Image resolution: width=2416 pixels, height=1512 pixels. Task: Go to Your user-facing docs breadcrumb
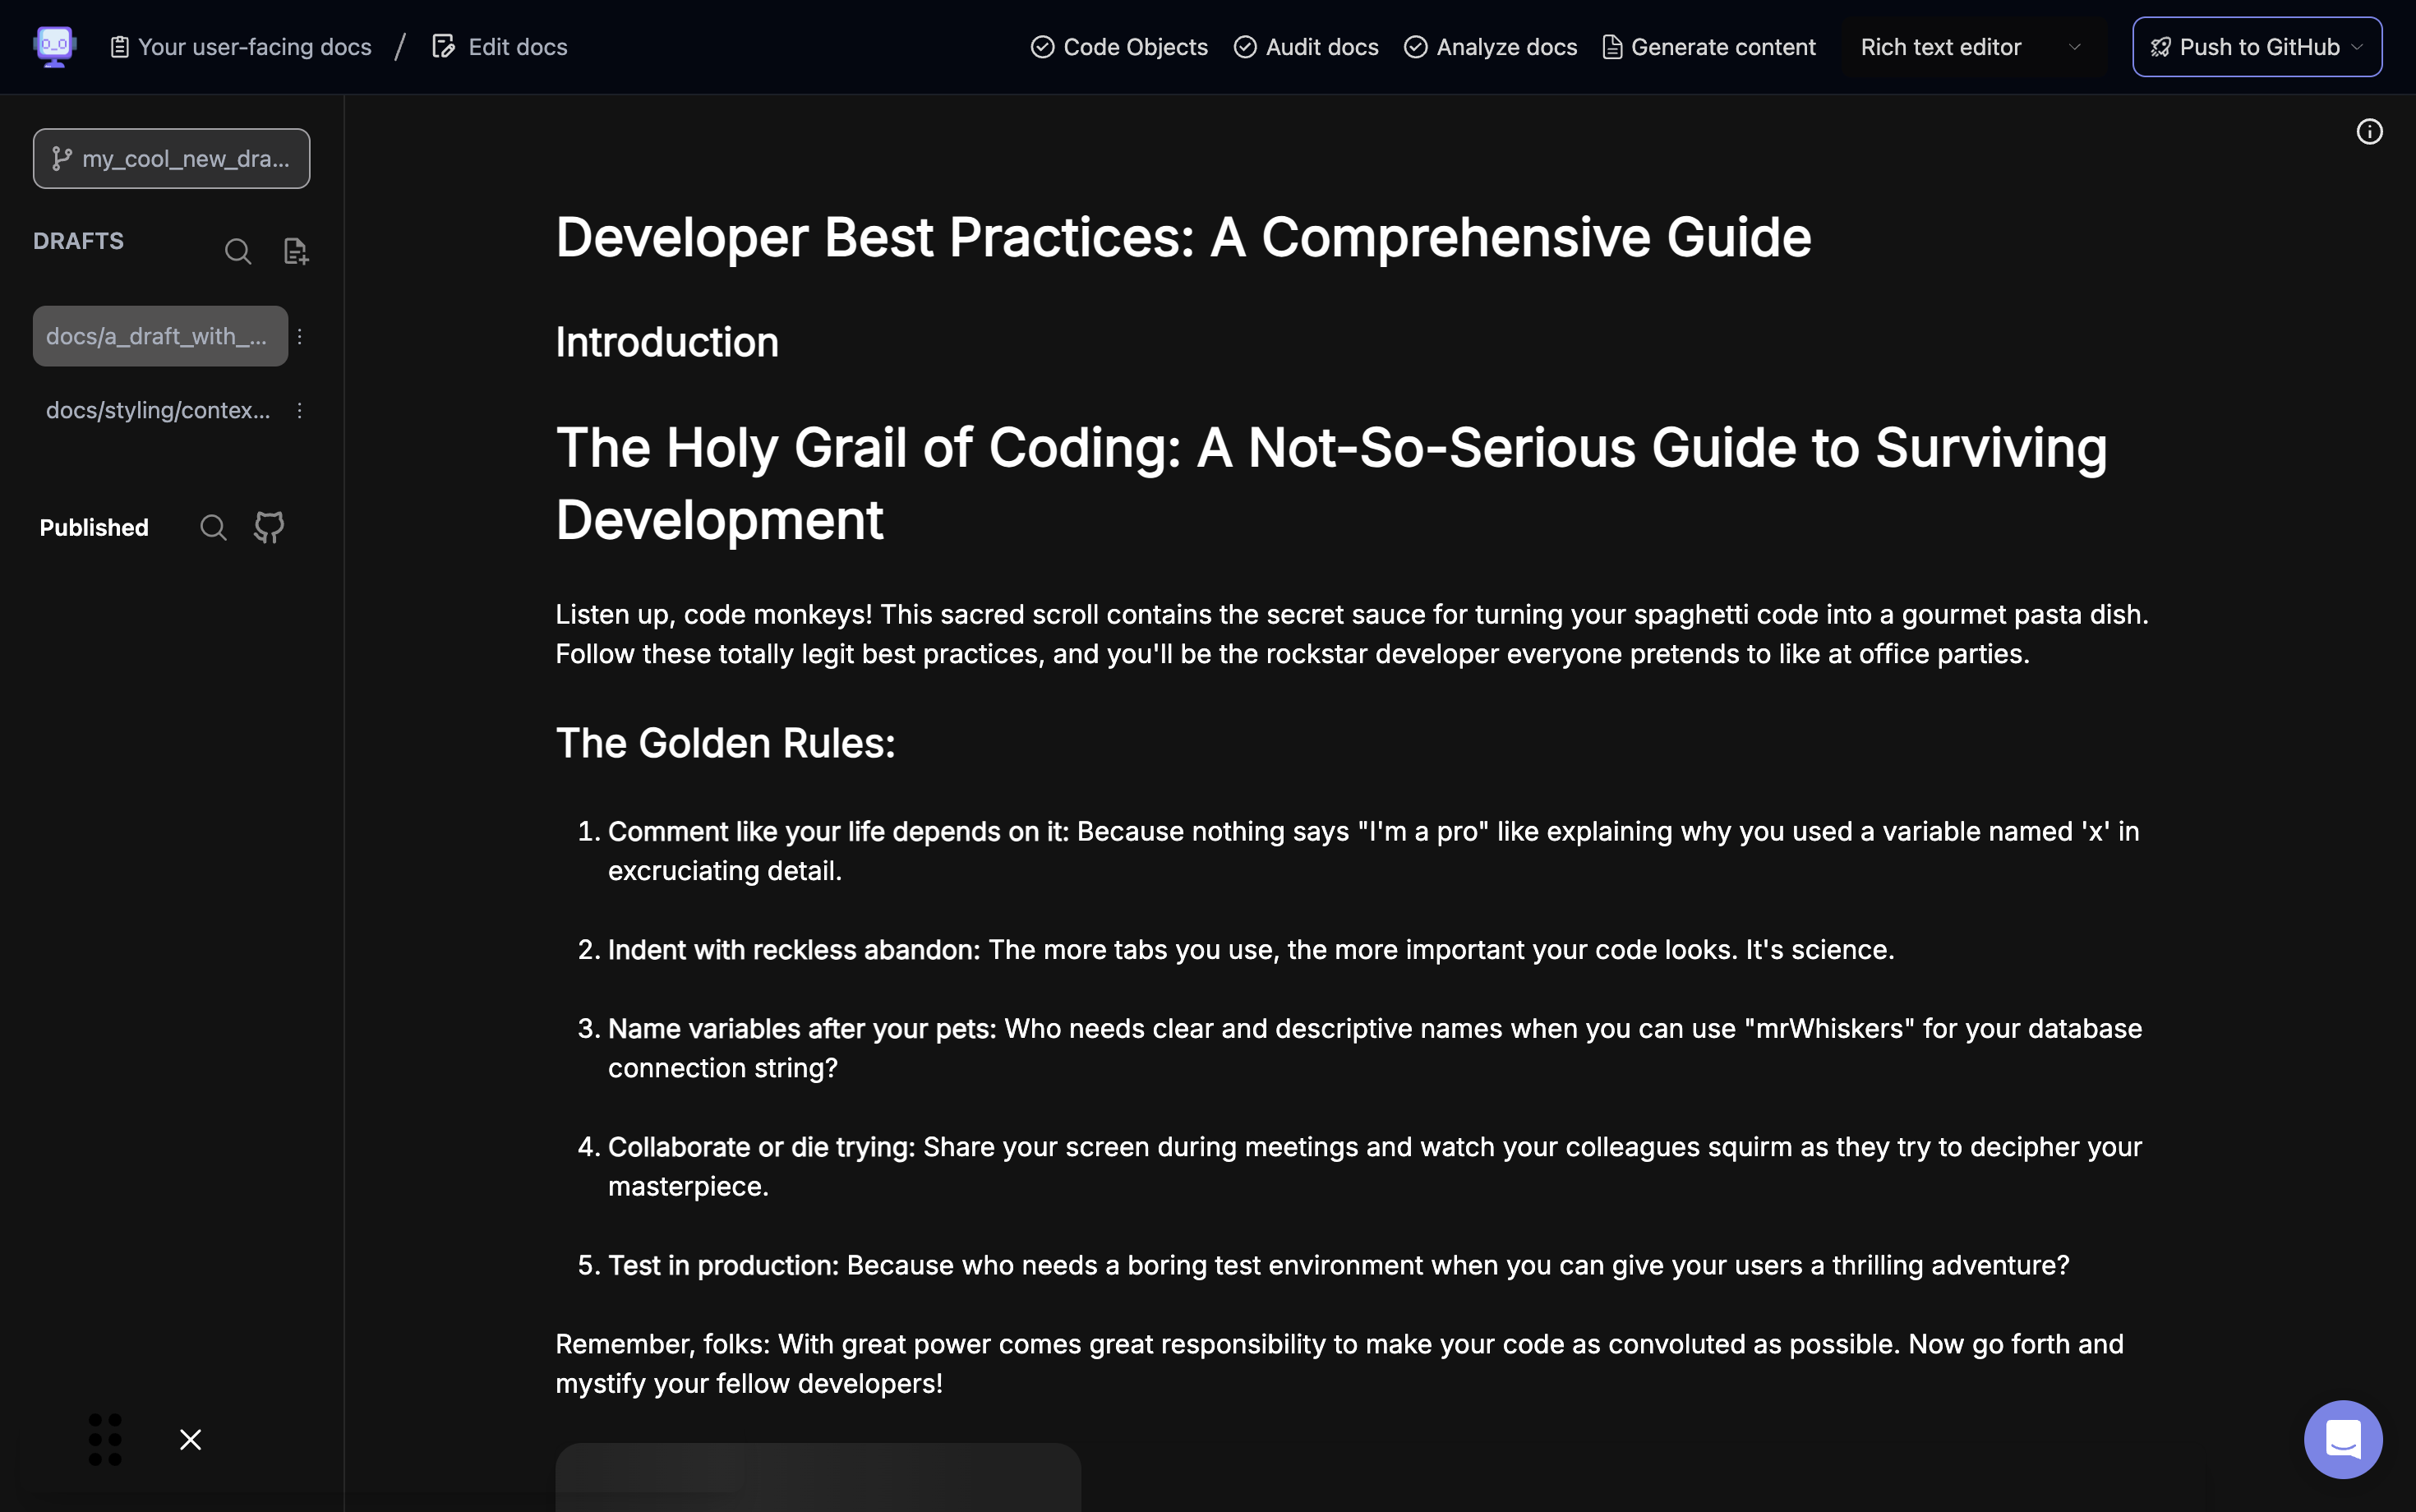pyautogui.click(x=241, y=47)
